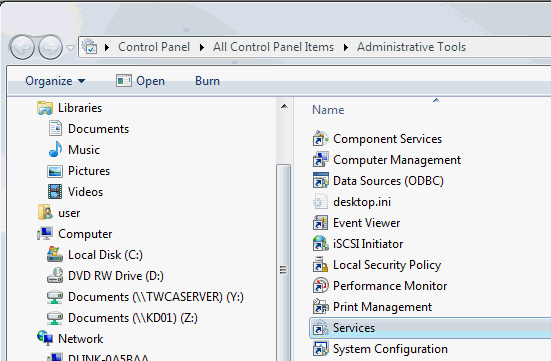The width and height of the screenshot is (551, 361).
Task: Expand the arrow before Control Panel breadcrumb
Action: 107,47
